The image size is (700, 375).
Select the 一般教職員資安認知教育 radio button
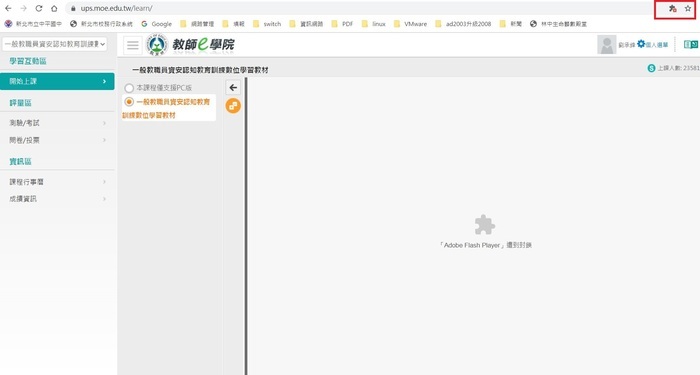[x=129, y=102]
